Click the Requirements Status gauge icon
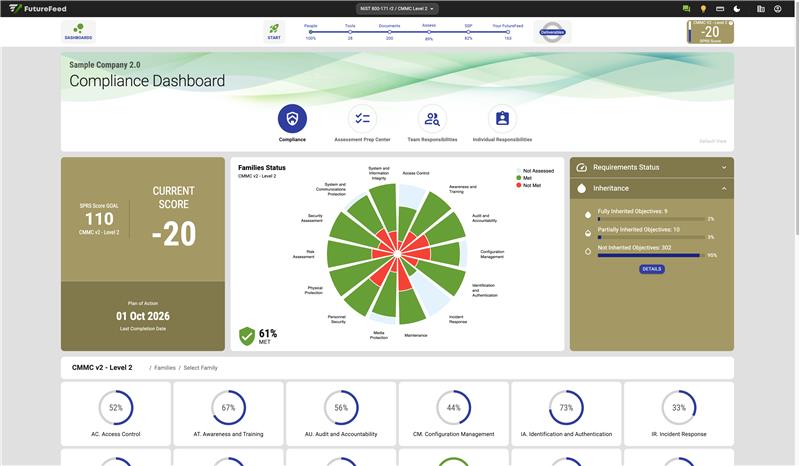The height and width of the screenshot is (466, 800). coord(582,167)
